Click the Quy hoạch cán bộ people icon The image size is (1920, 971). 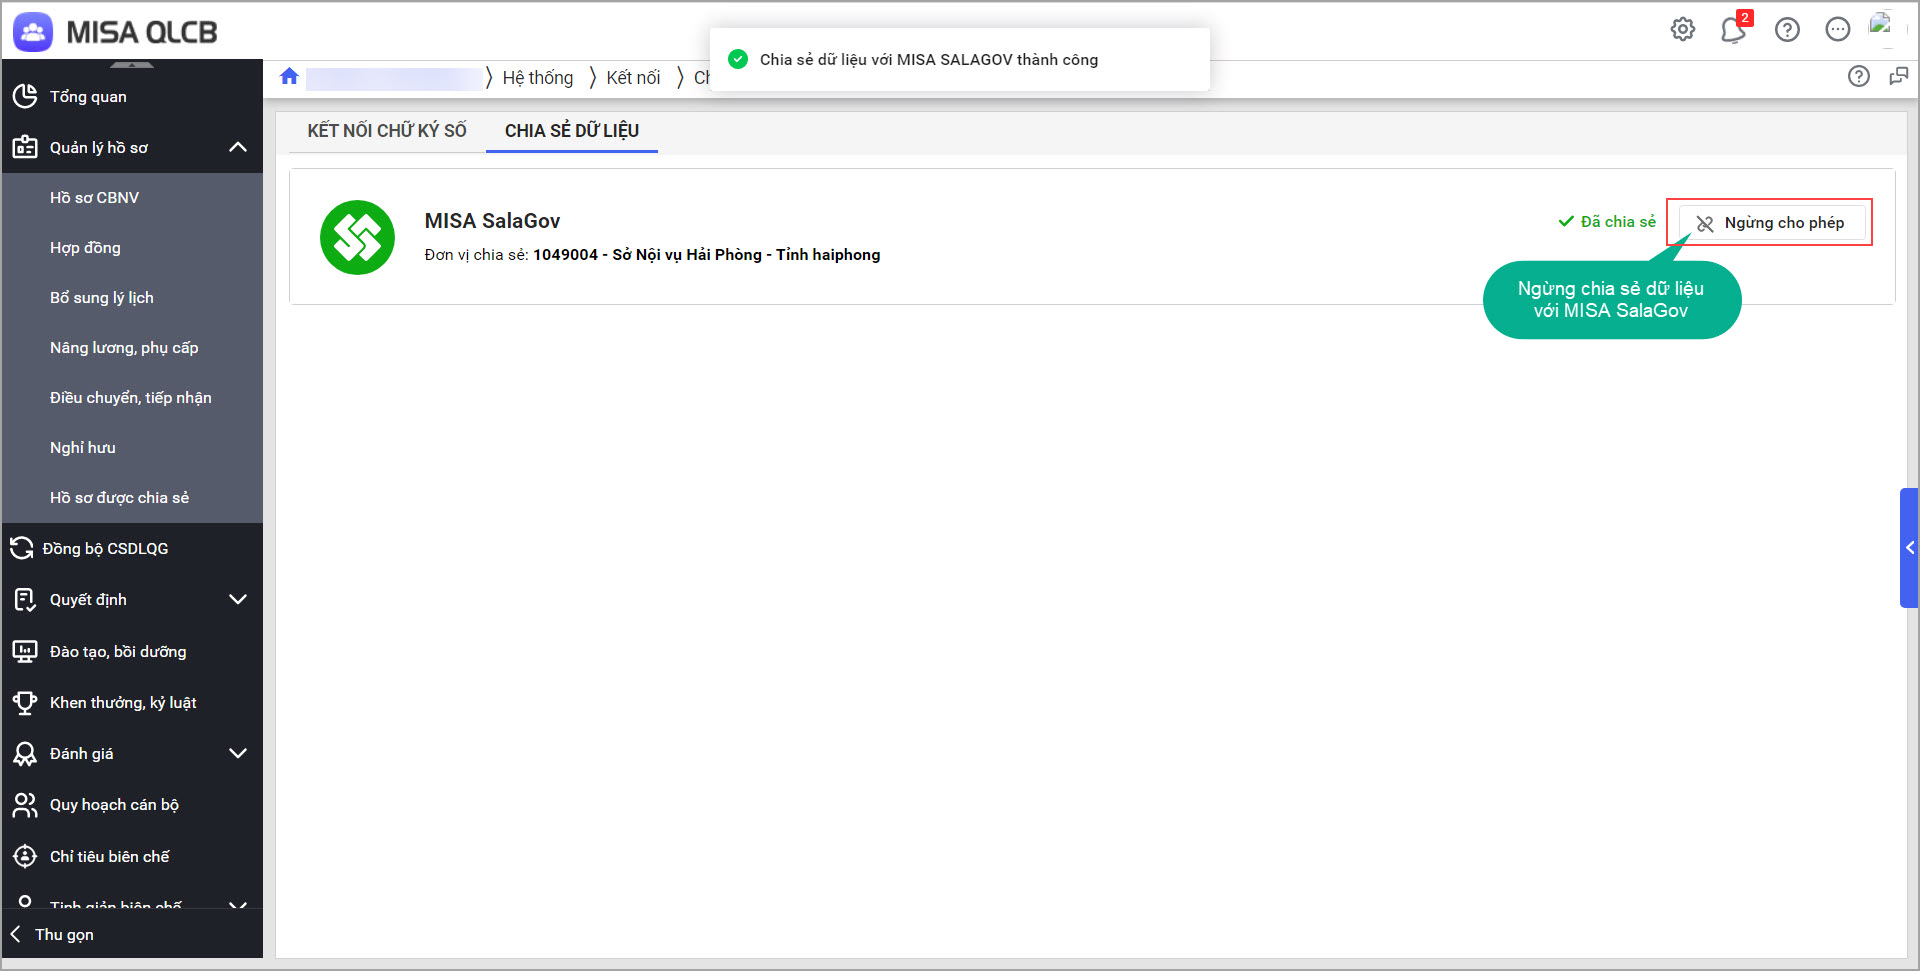pos(25,805)
